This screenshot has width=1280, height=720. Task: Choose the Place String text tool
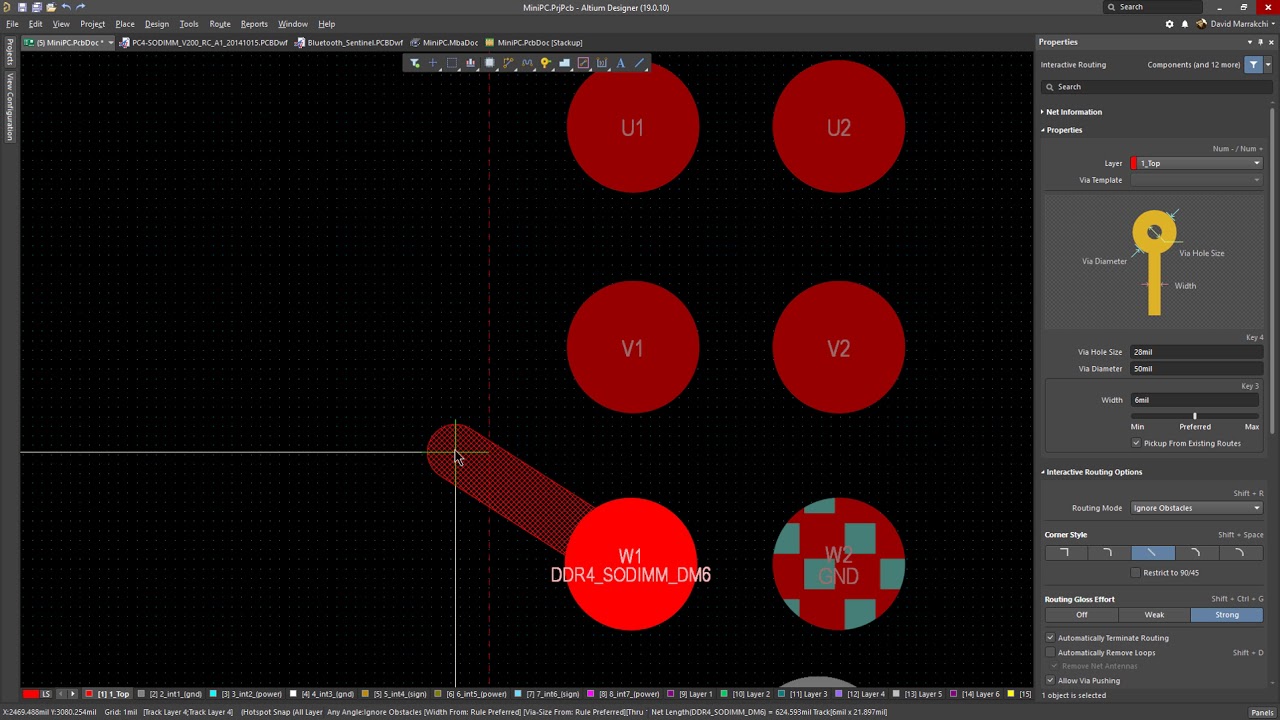(x=621, y=63)
